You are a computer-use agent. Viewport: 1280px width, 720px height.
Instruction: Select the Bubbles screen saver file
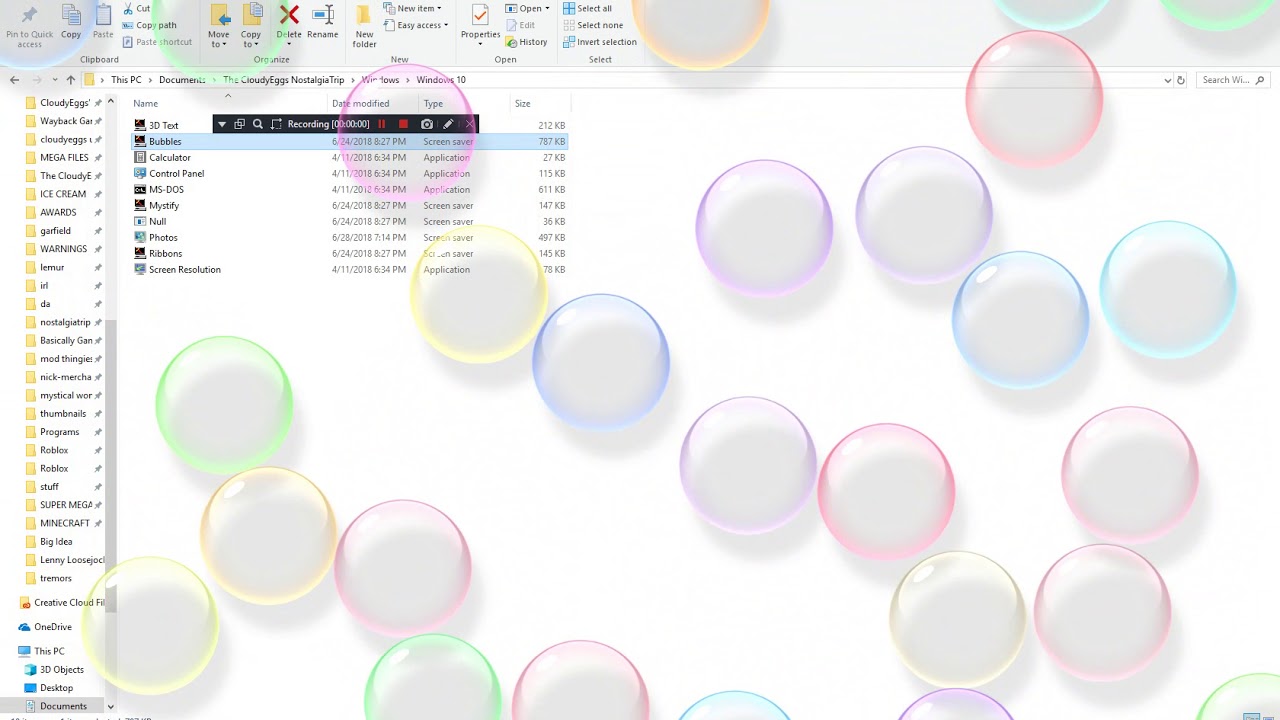(350, 142)
